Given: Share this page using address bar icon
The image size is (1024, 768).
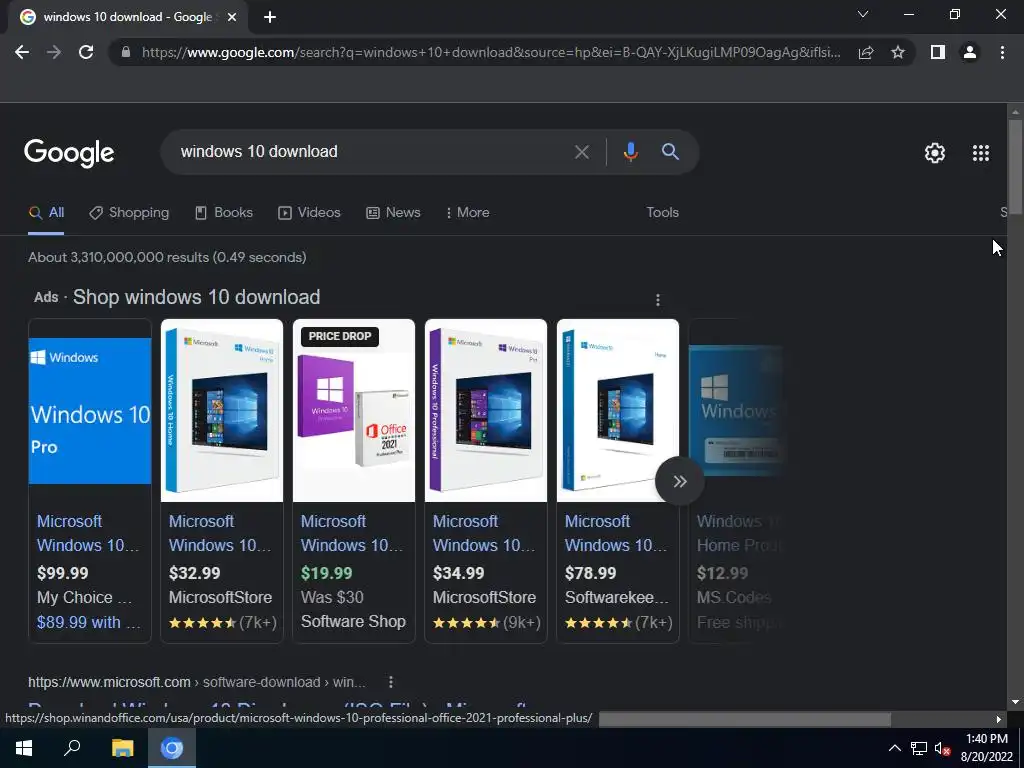Looking at the screenshot, I should (866, 52).
